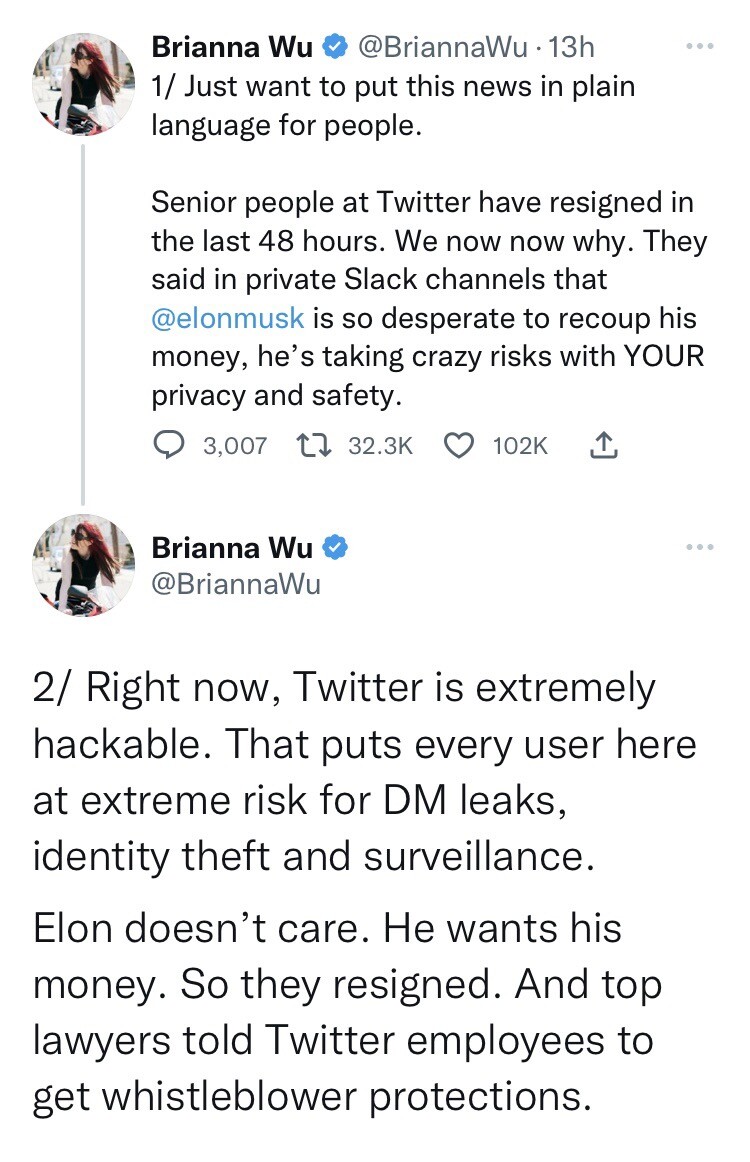Viewport: 750px width, 1162px height.
Task: Open more options on the 2/ tweet
Action: 700,547
